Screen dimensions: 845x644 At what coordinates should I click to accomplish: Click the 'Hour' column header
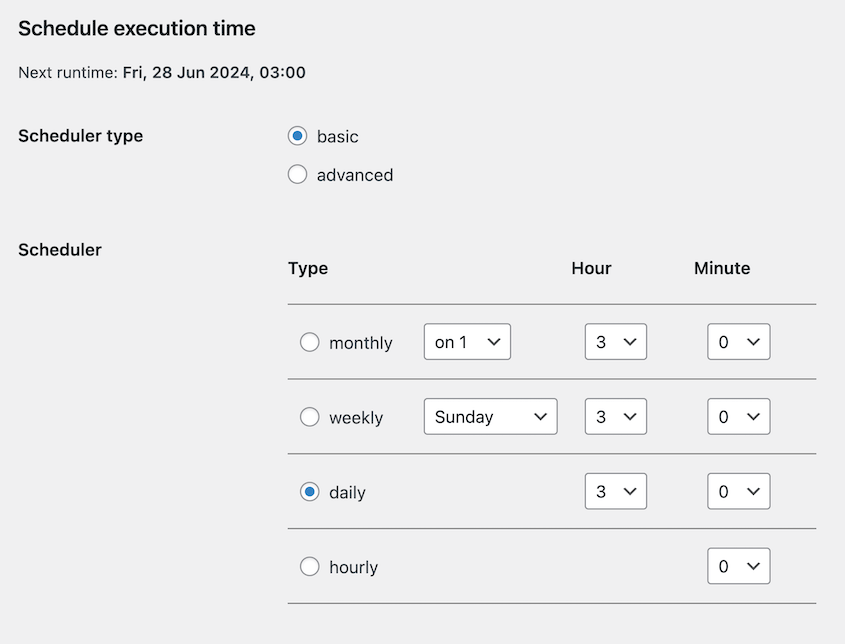tap(591, 268)
